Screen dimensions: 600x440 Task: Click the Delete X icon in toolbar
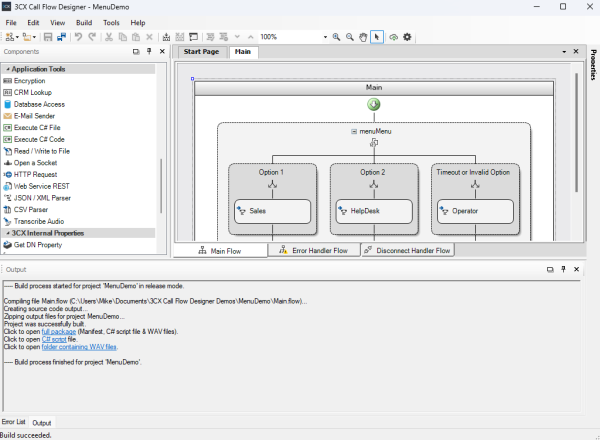(x=149, y=37)
